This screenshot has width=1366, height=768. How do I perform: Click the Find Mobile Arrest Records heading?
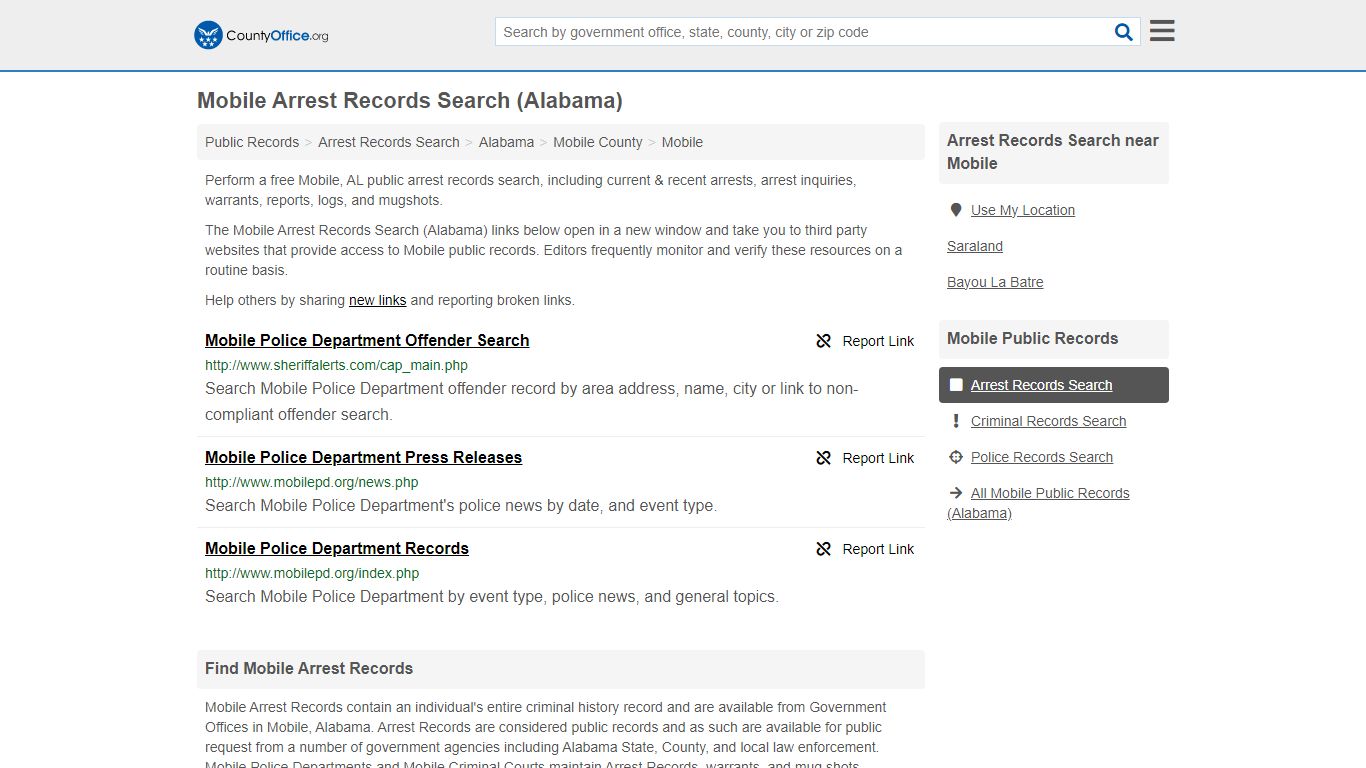point(309,668)
